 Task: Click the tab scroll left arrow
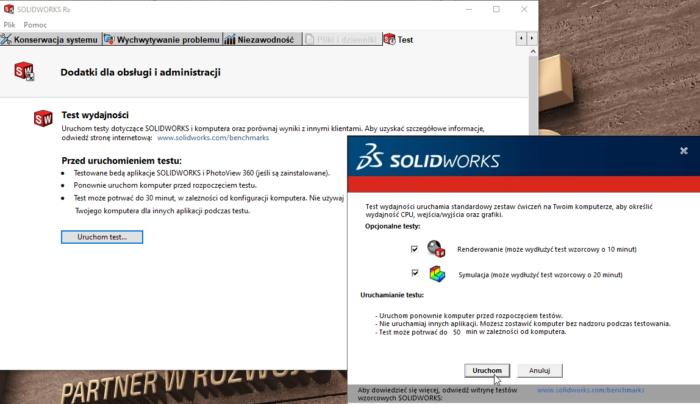pos(521,39)
